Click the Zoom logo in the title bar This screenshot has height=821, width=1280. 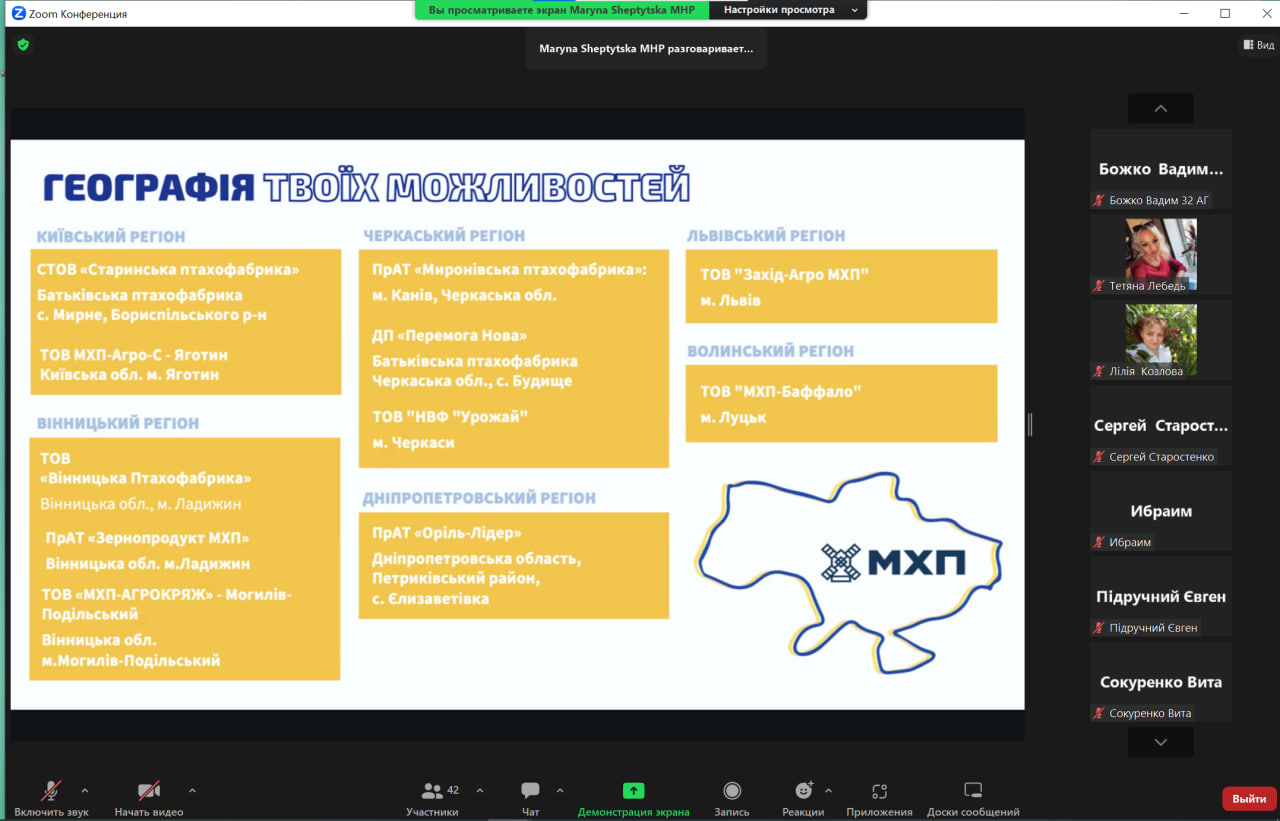click(x=18, y=14)
